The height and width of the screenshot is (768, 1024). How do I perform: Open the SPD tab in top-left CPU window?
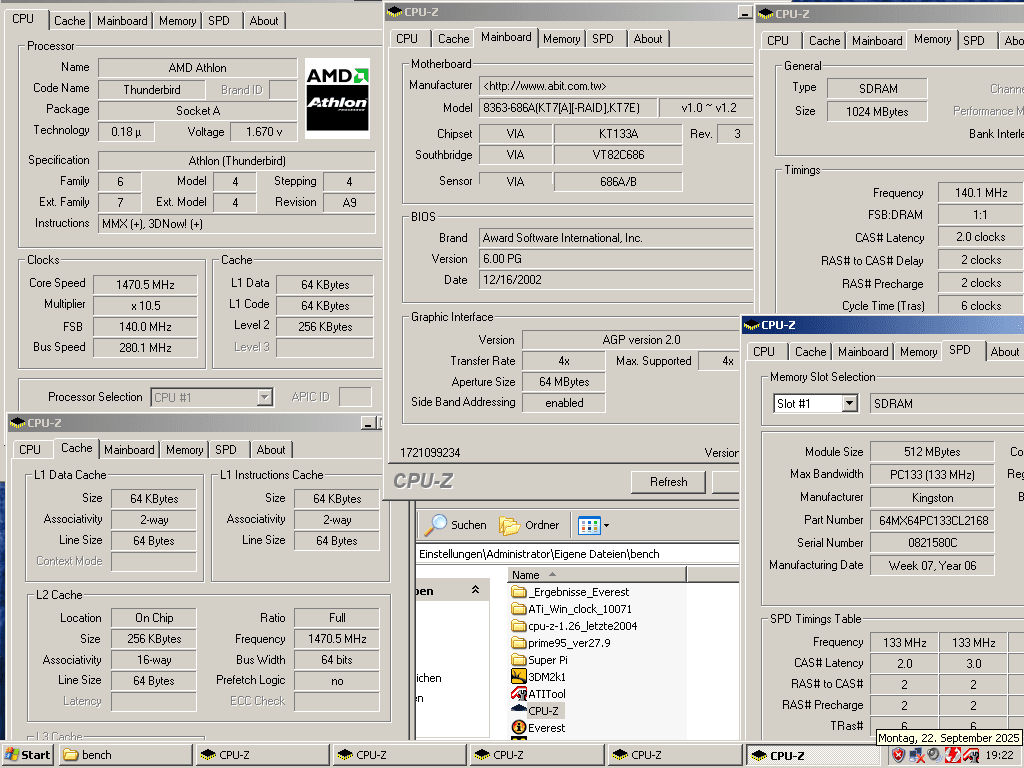[x=219, y=21]
